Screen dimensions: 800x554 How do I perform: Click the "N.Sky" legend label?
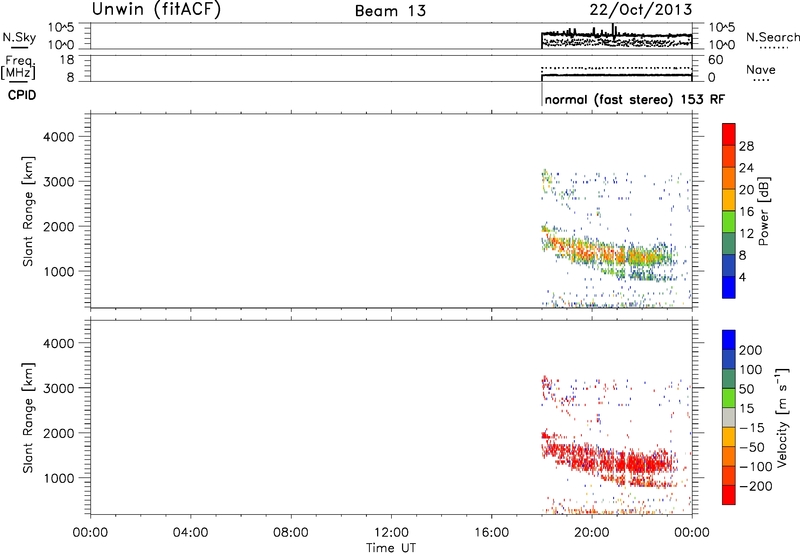[19, 37]
